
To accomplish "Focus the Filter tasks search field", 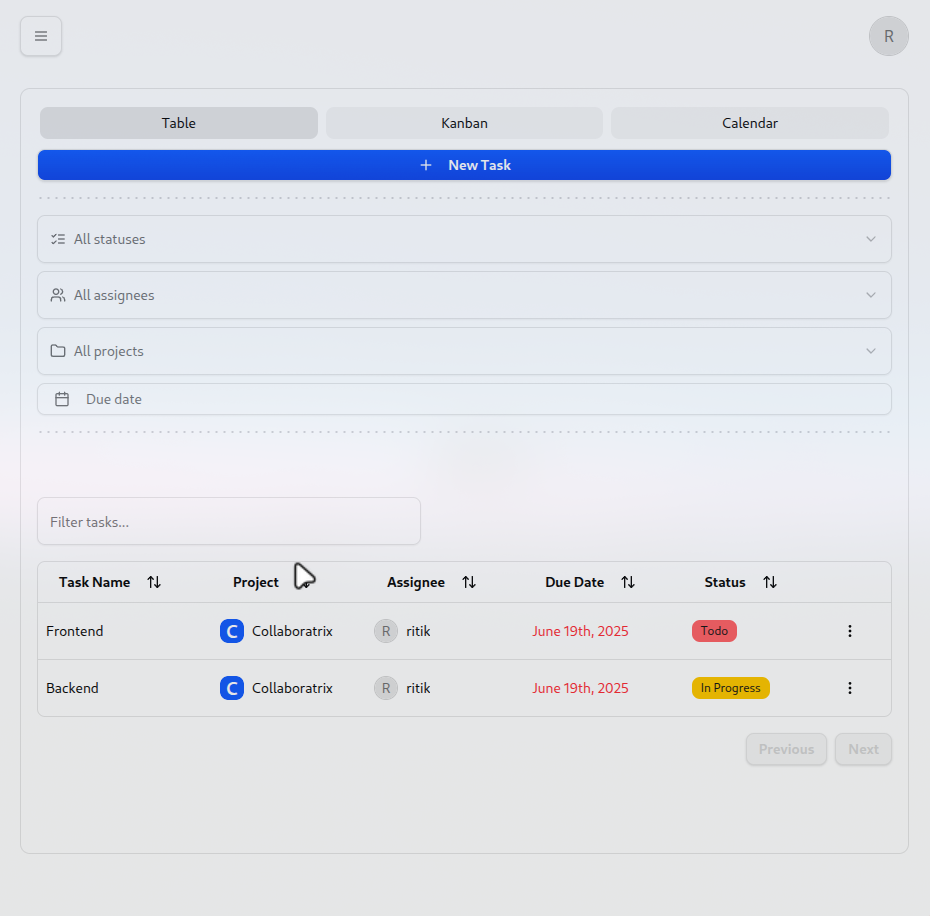I will pos(229,522).
